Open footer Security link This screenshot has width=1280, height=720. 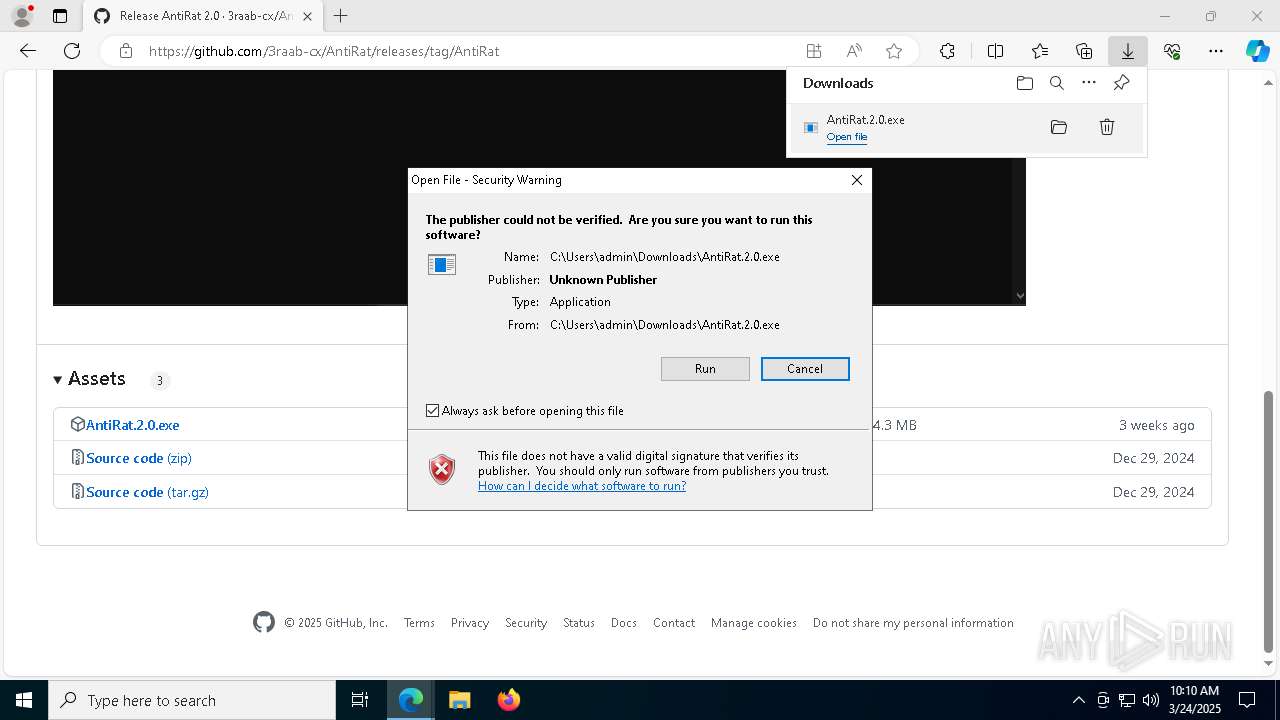[526, 623]
